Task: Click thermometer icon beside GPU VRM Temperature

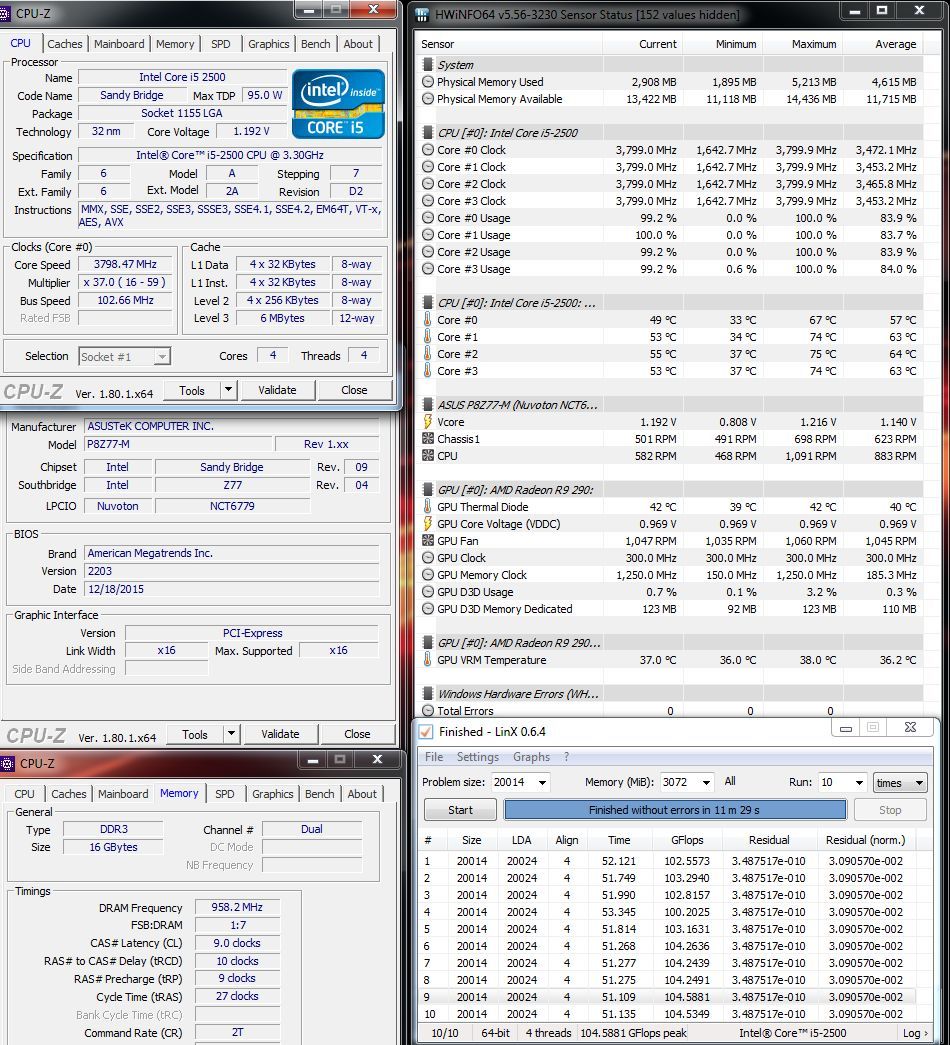Action: point(428,660)
